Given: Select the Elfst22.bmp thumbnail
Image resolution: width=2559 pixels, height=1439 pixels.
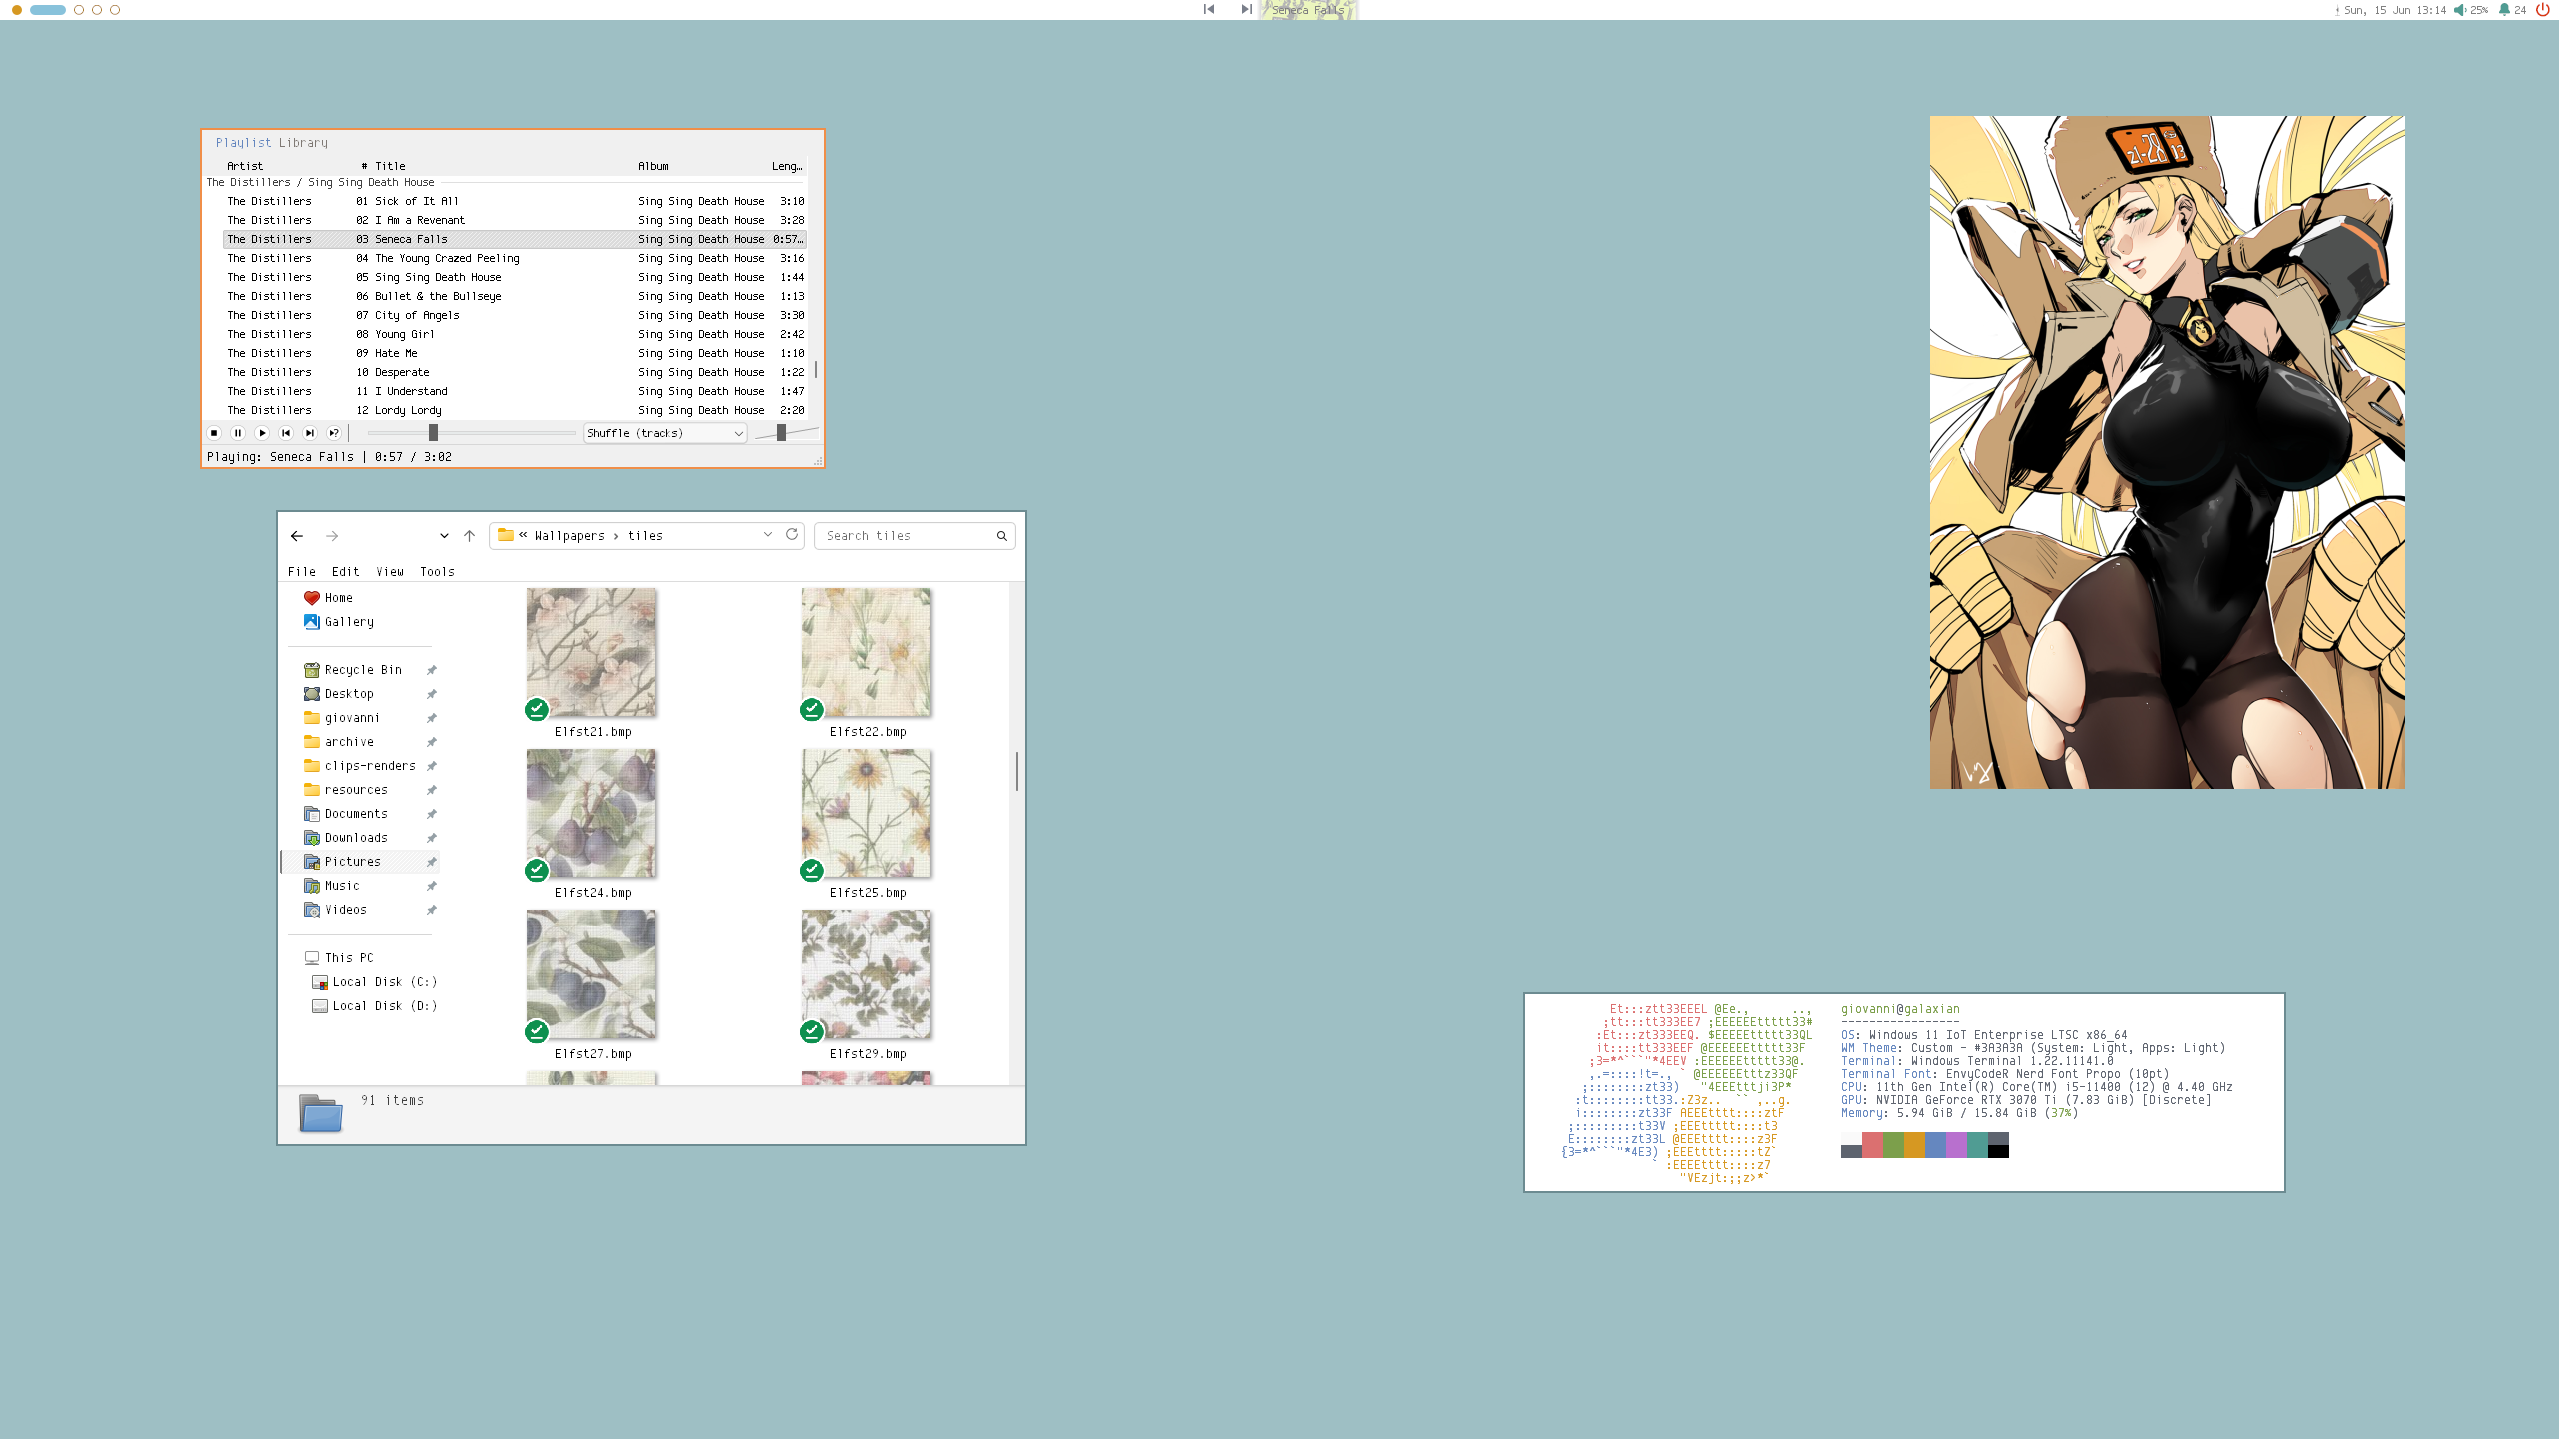Looking at the screenshot, I should click(x=866, y=652).
